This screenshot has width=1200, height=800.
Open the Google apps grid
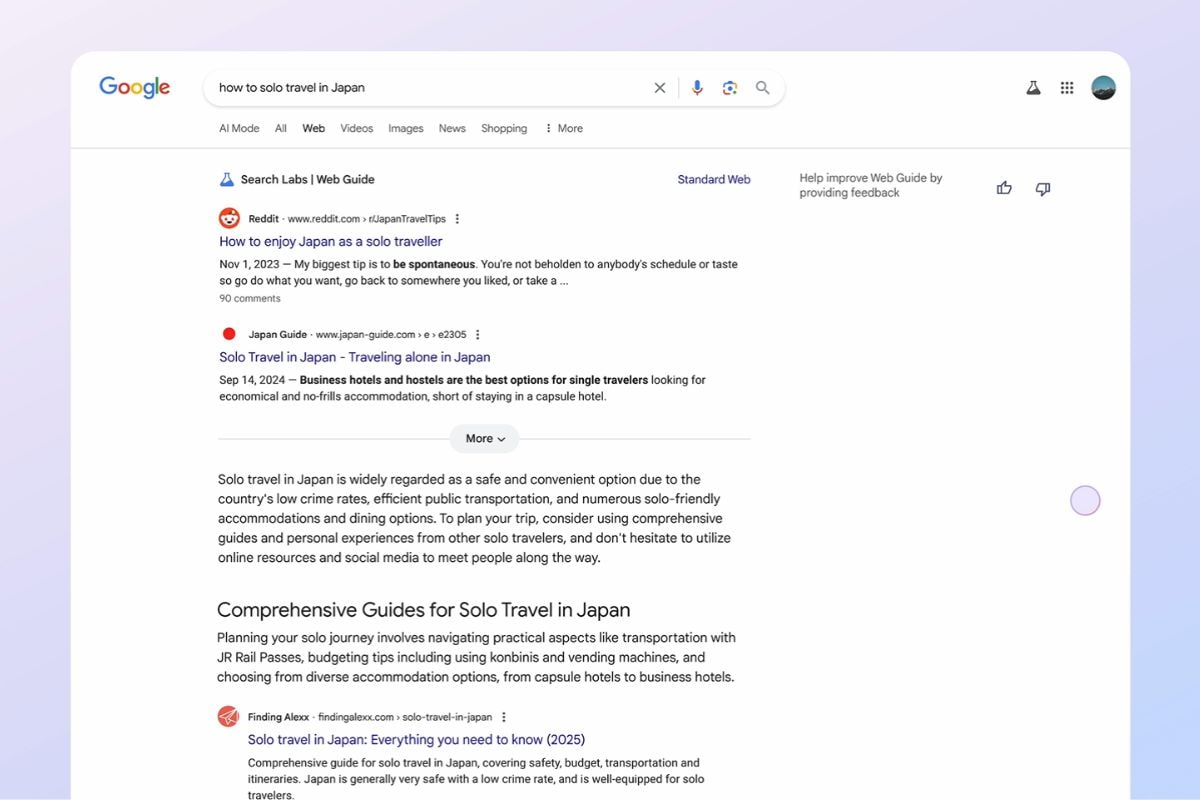coord(1067,88)
